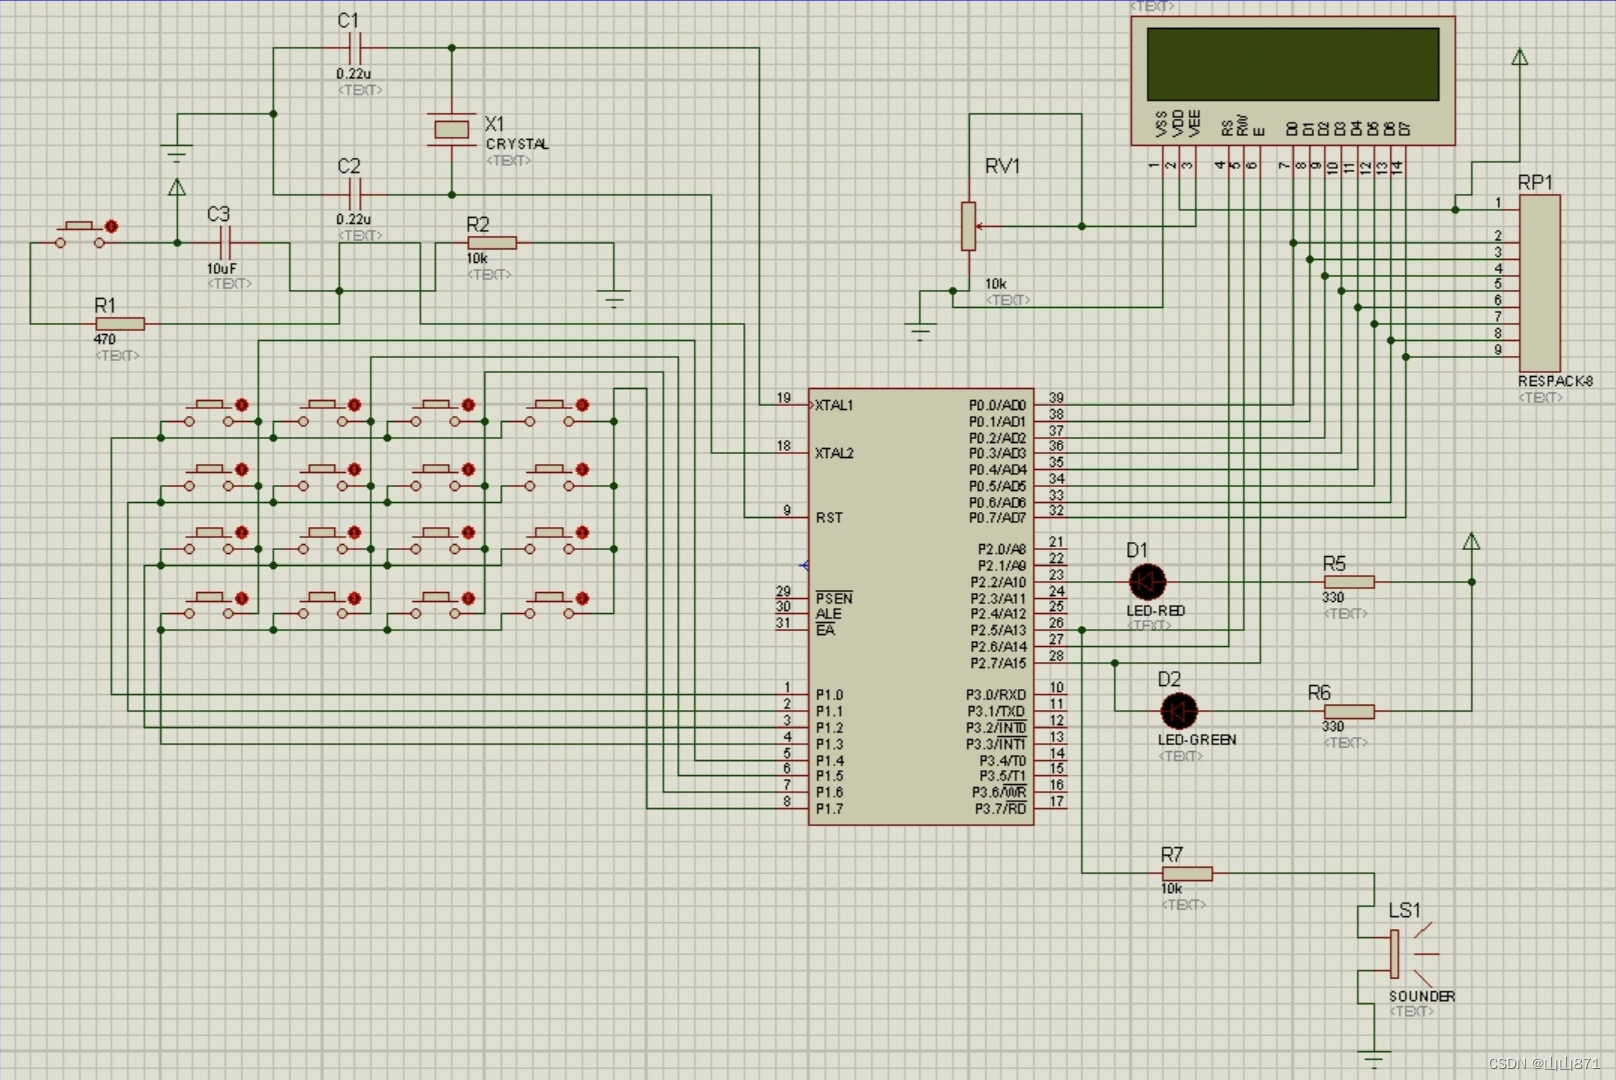Screen dimensions: 1616x1080
Task: Select resistor R5 body
Action: 1349,582
